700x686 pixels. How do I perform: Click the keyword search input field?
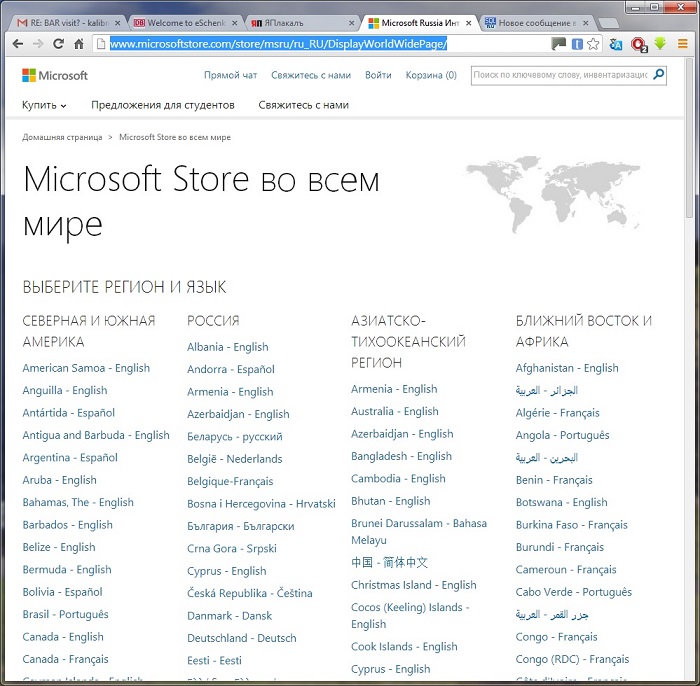tap(559, 74)
